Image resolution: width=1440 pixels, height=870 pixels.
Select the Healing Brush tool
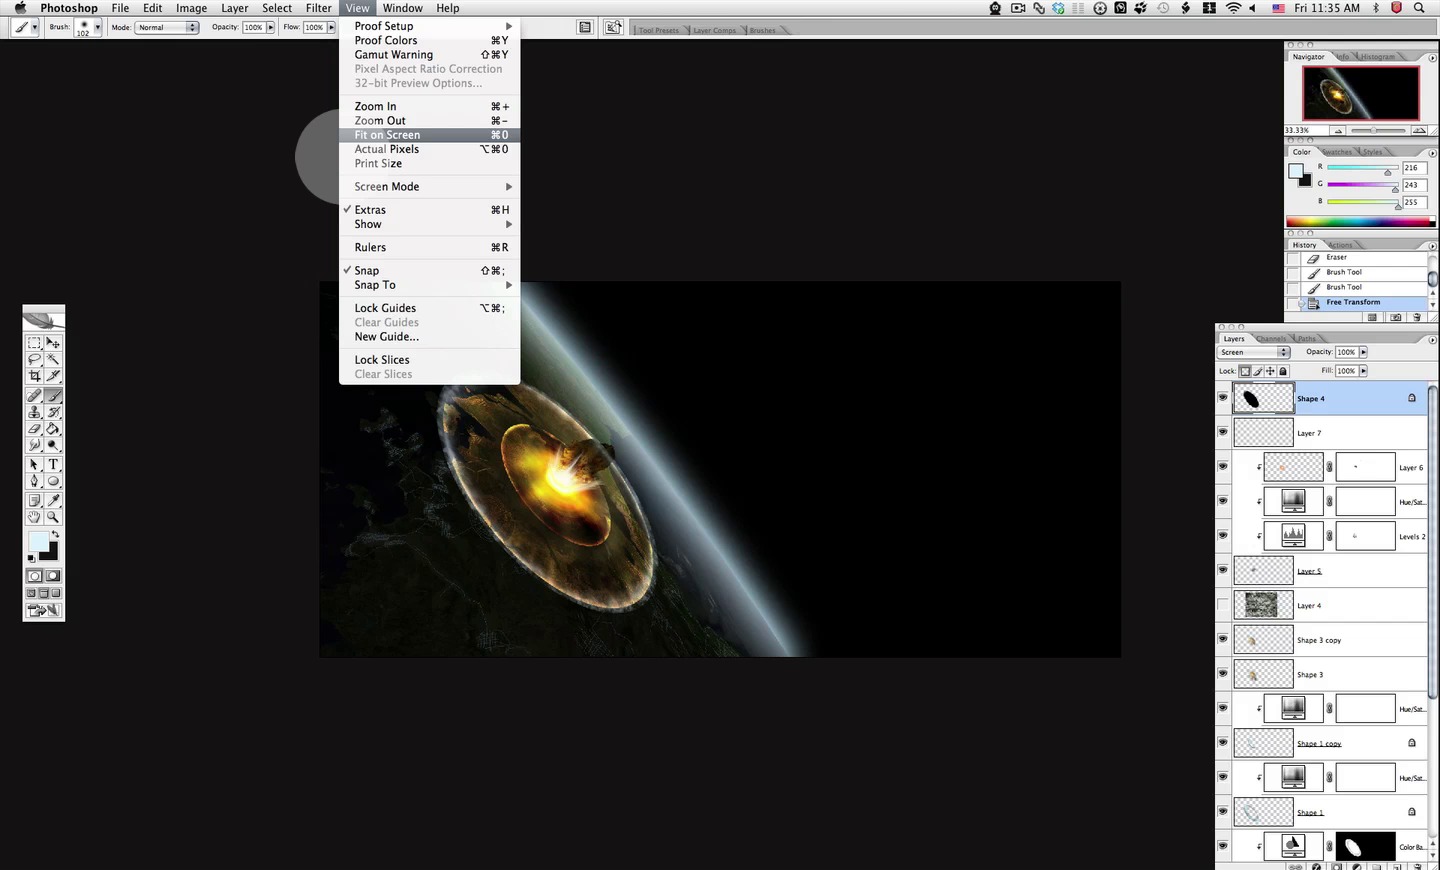pos(34,395)
